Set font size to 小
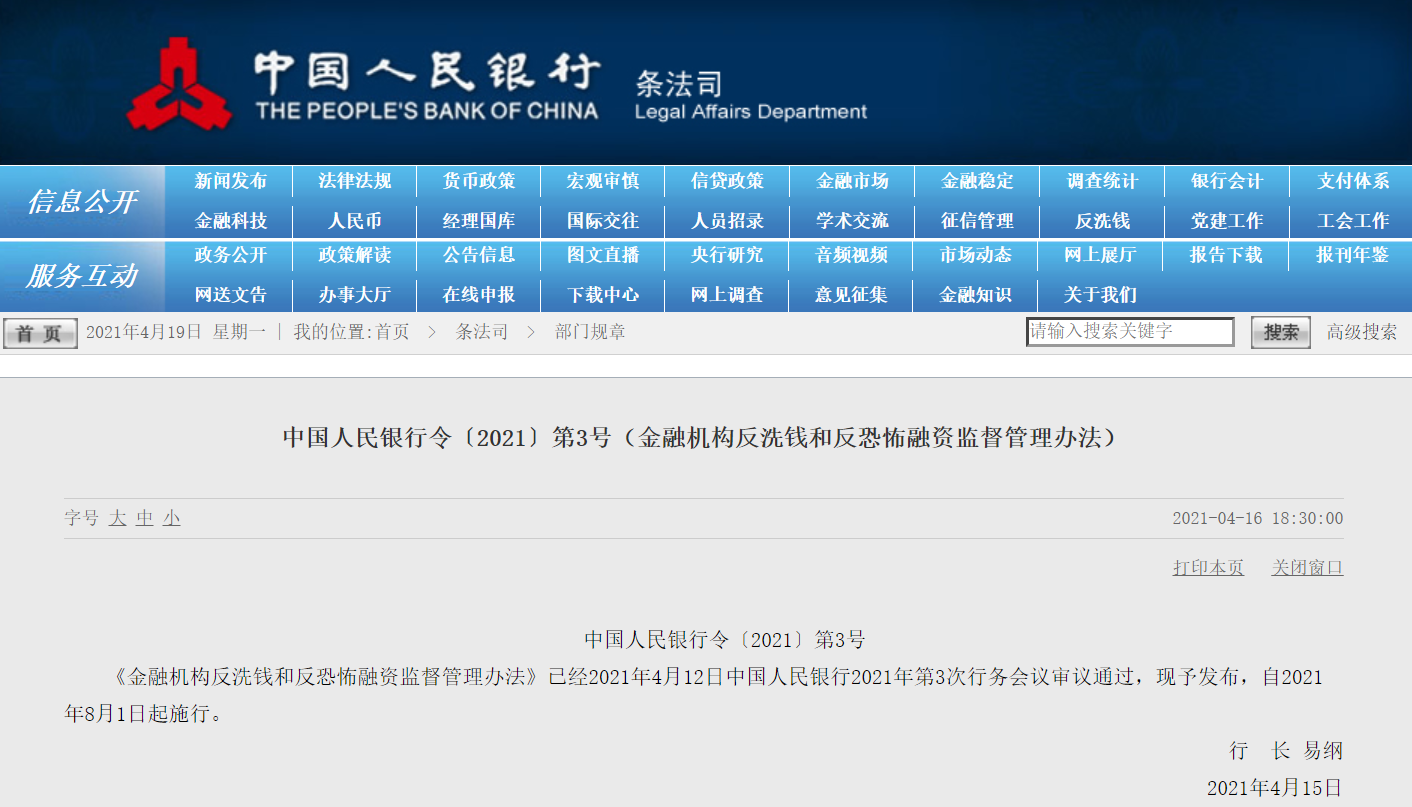 (x=172, y=518)
